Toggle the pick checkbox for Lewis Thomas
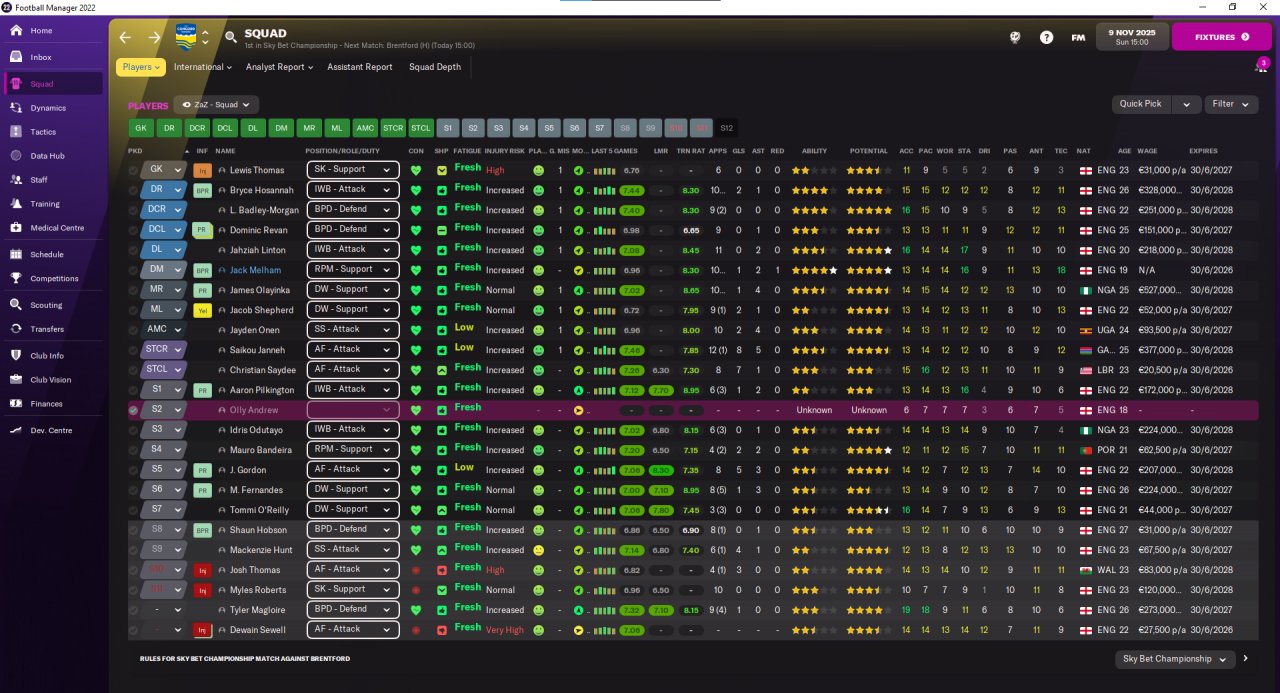The width and height of the screenshot is (1280, 693). click(x=134, y=170)
